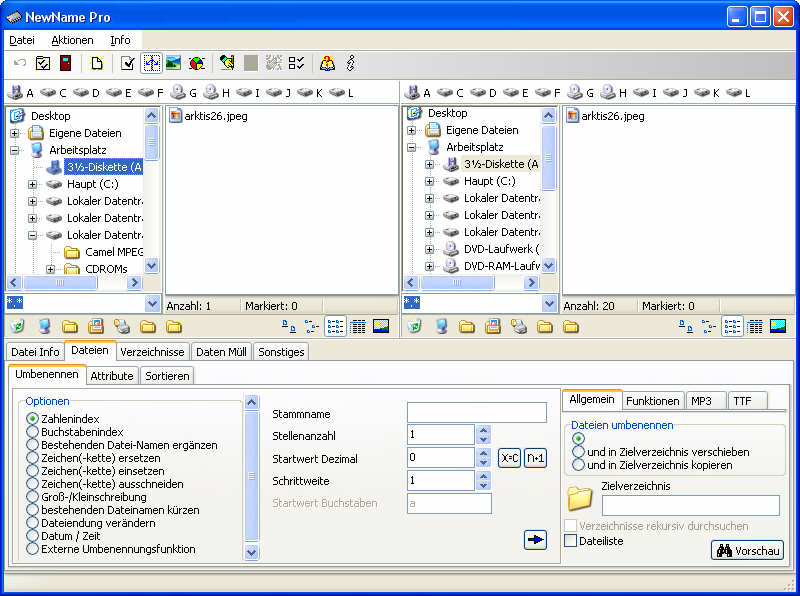Choose 'und in Zielverzeichnis kopieren' option
Viewport: 800px width, 596px height.
click(x=579, y=465)
